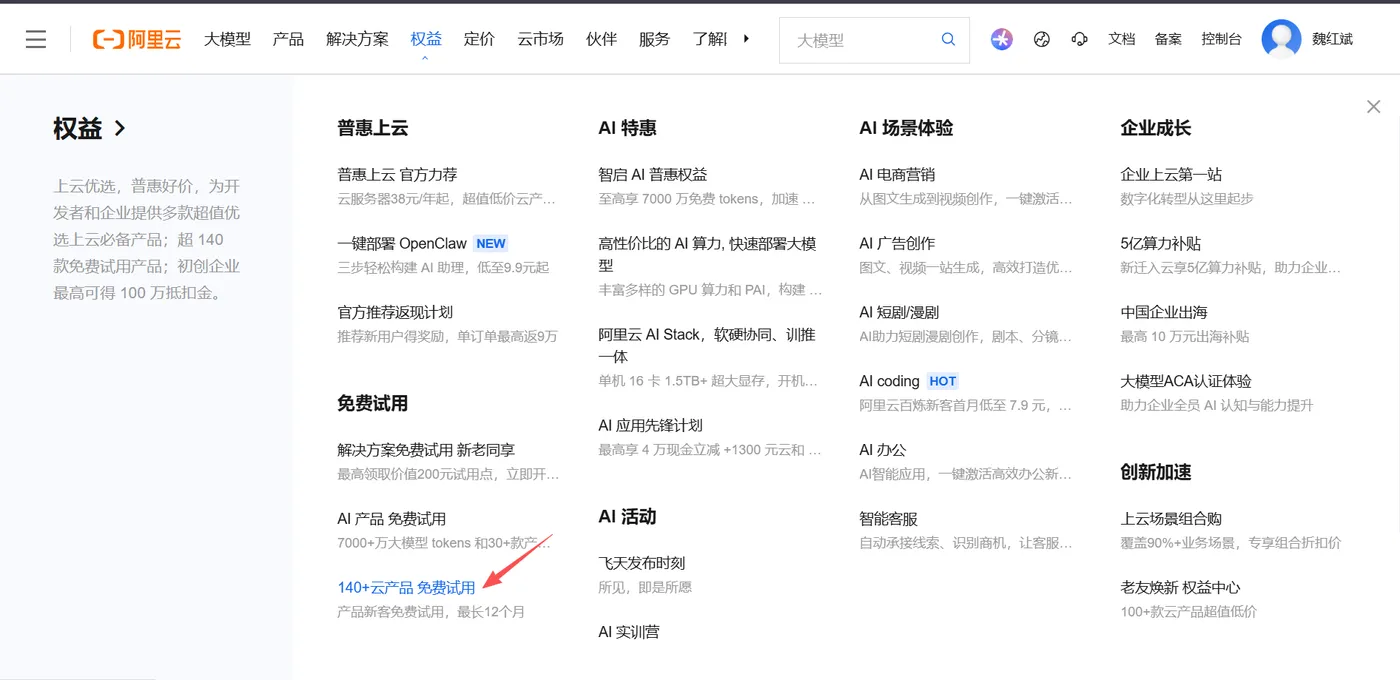Open 飞天发布时刻 link
The width and height of the screenshot is (1400, 680).
coord(641,563)
